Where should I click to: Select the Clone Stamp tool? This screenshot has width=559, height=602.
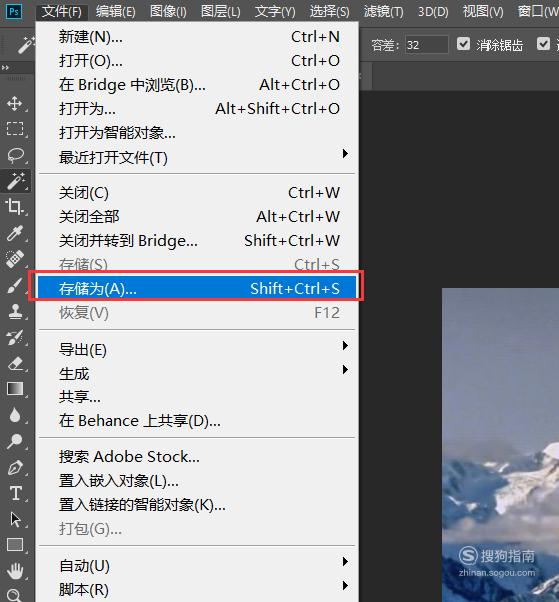coord(15,312)
